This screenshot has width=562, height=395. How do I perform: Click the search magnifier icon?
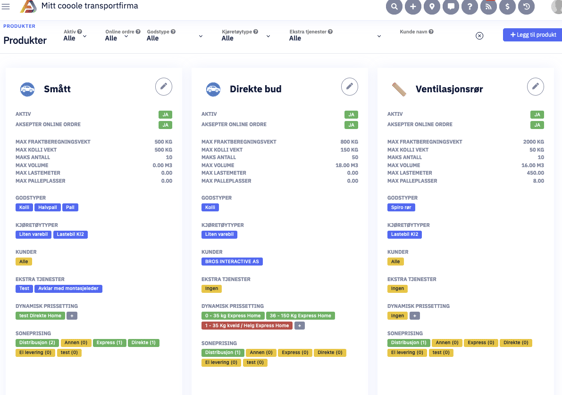tap(394, 6)
